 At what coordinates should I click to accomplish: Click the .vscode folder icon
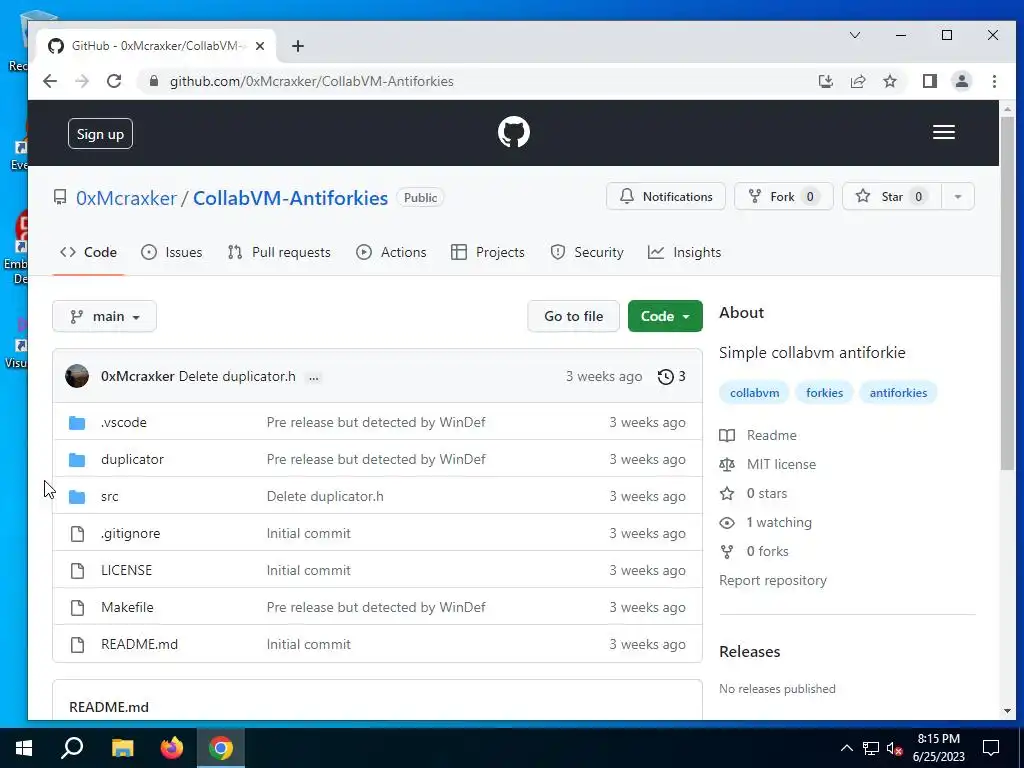[x=77, y=423]
